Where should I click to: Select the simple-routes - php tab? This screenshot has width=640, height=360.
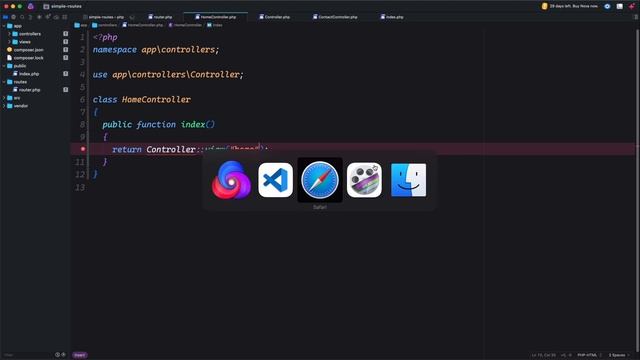(106, 17)
